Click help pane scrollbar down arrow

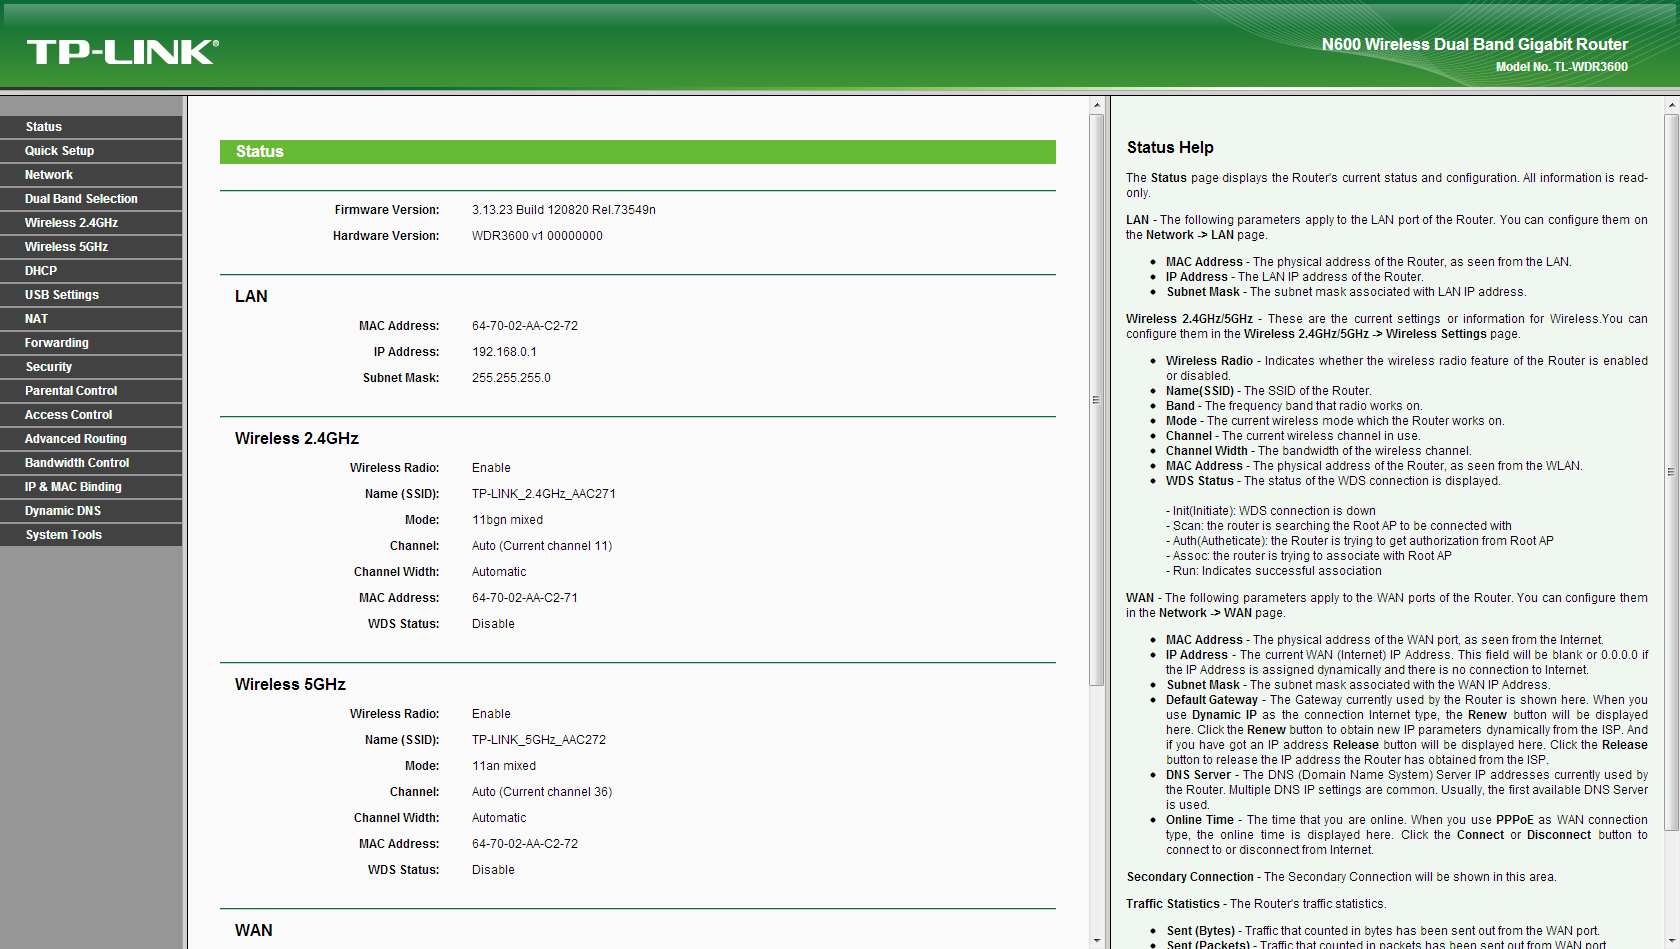[1672, 941]
